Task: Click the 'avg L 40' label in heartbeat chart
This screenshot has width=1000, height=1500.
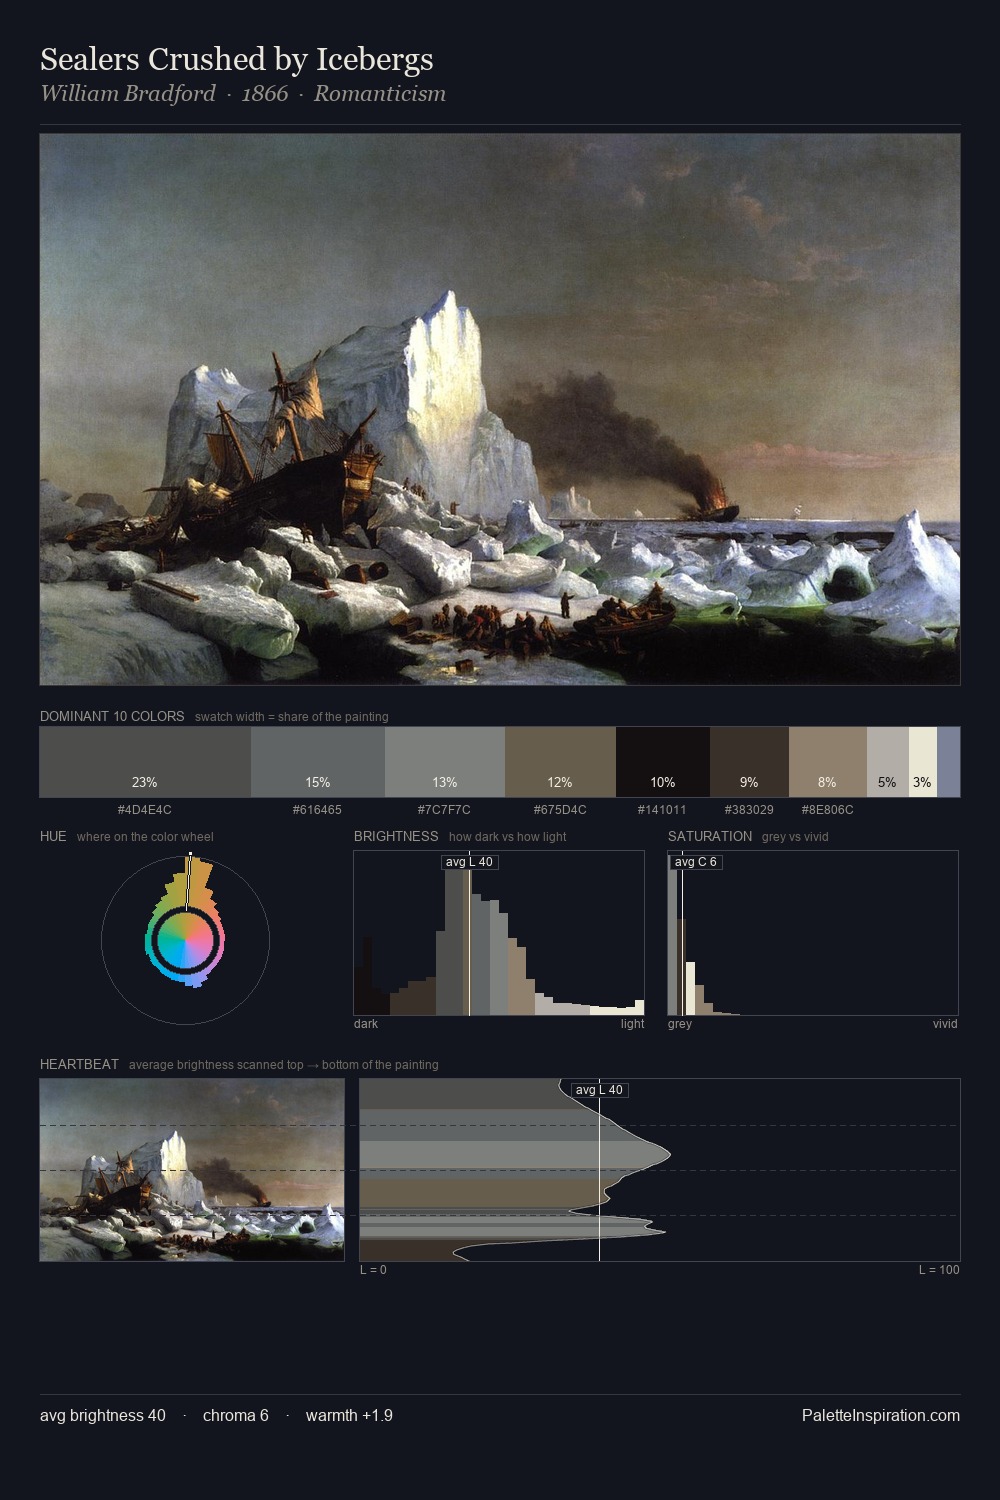Action: coord(599,1090)
